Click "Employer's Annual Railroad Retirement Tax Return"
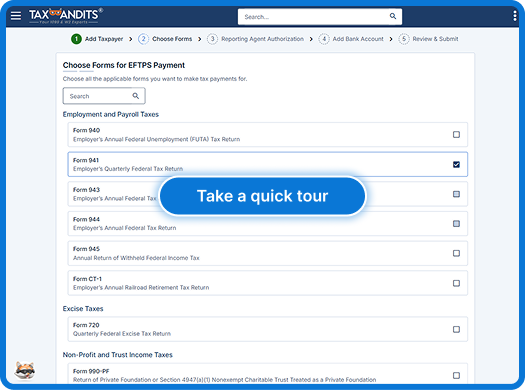This screenshot has width=525, height=390. pyautogui.click(x=141, y=288)
